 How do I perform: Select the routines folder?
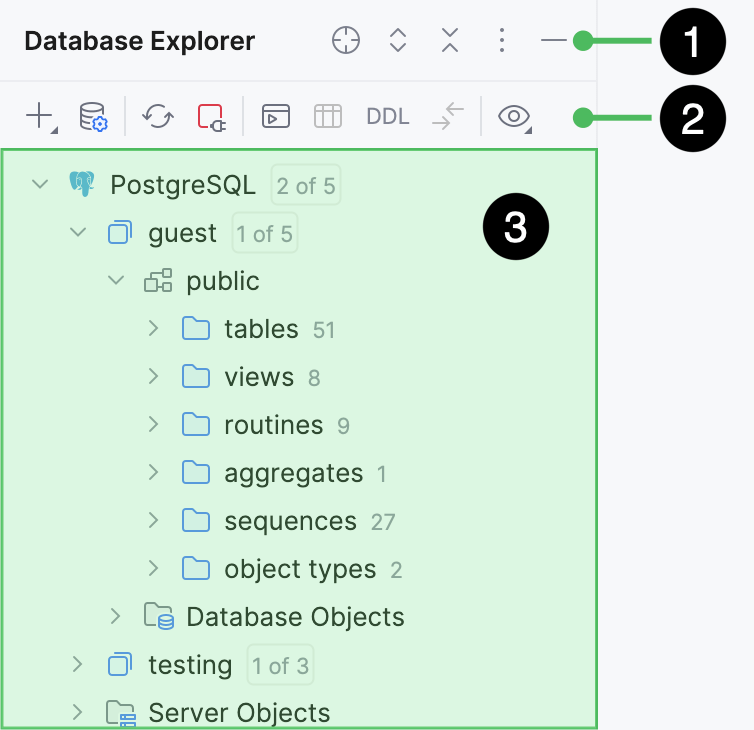(273, 425)
